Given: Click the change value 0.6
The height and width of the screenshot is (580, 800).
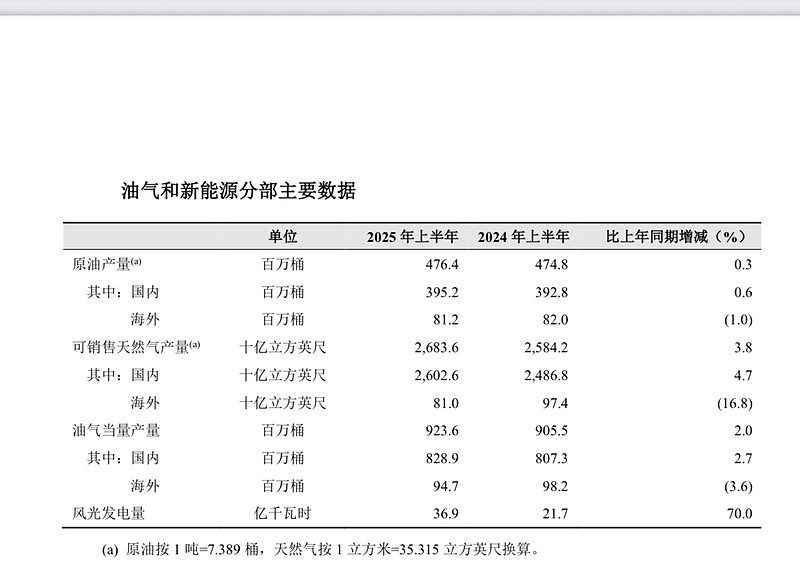Looking at the screenshot, I should tap(743, 292).
